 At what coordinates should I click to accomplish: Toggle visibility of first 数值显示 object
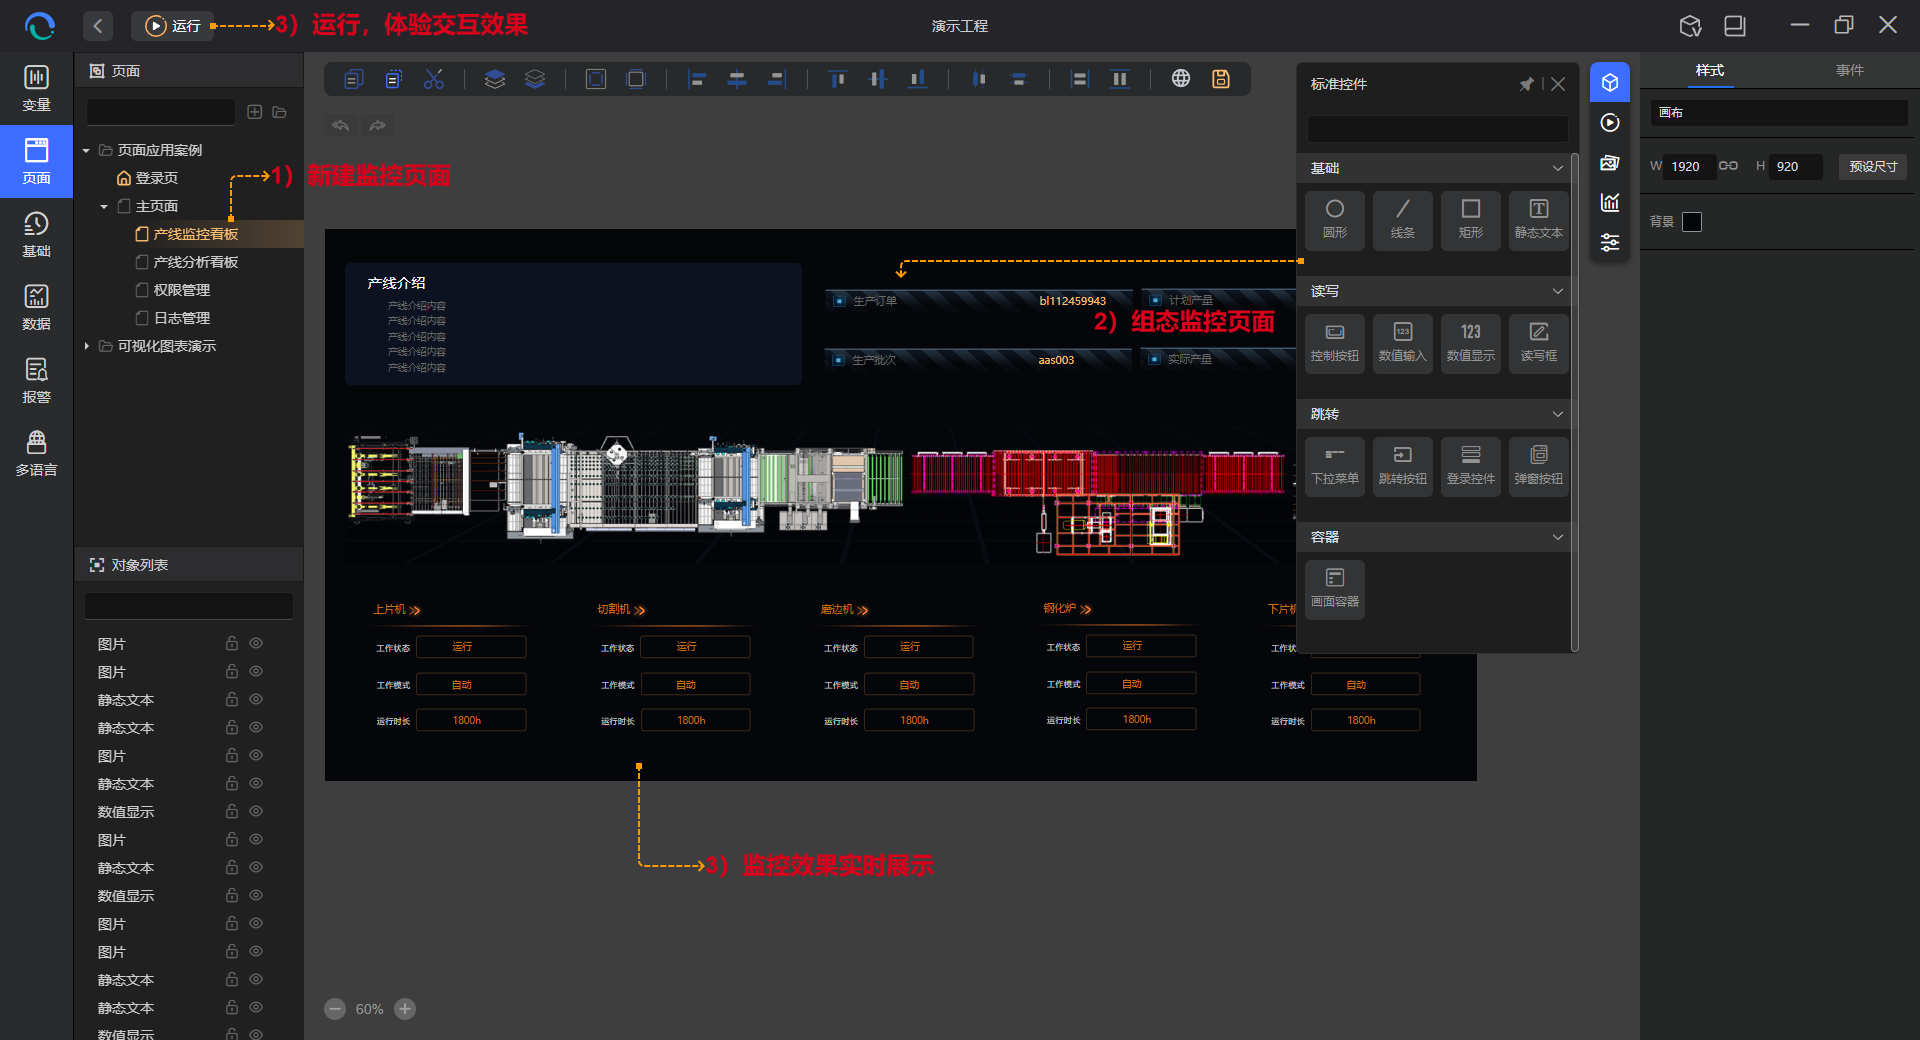pyautogui.click(x=256, y=811)
